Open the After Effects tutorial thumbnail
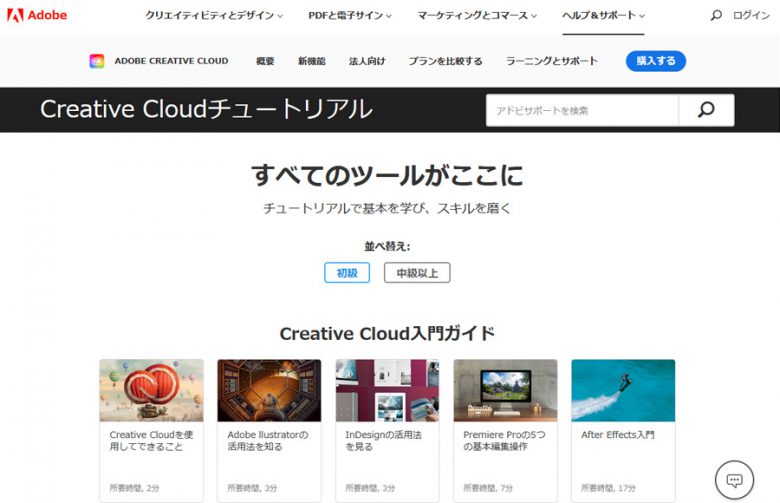 (623, 391)
